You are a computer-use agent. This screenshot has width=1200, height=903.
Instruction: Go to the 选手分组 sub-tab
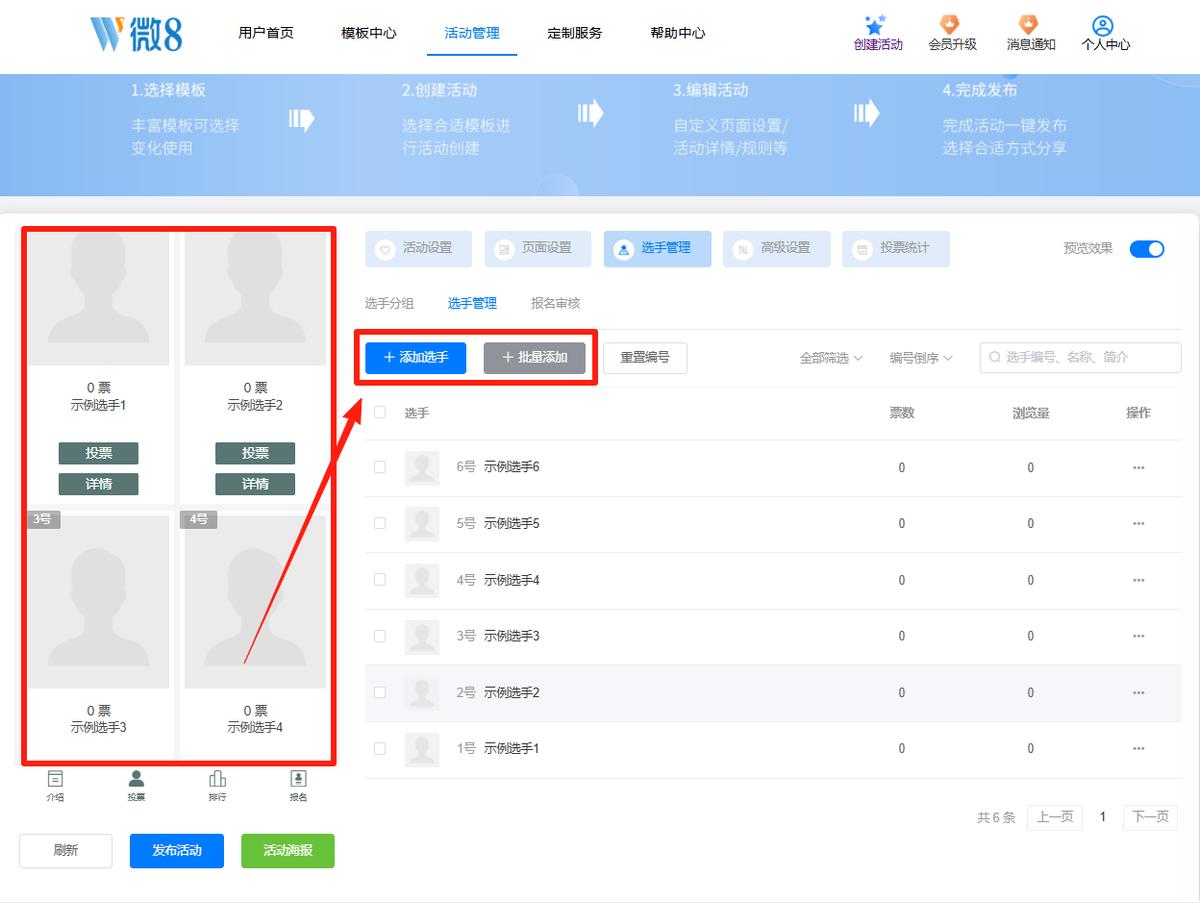pos(389,303)
